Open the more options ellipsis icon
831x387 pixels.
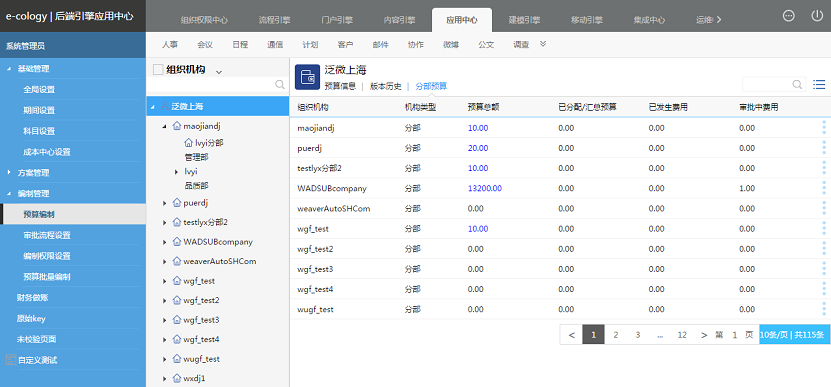(789, 16)
